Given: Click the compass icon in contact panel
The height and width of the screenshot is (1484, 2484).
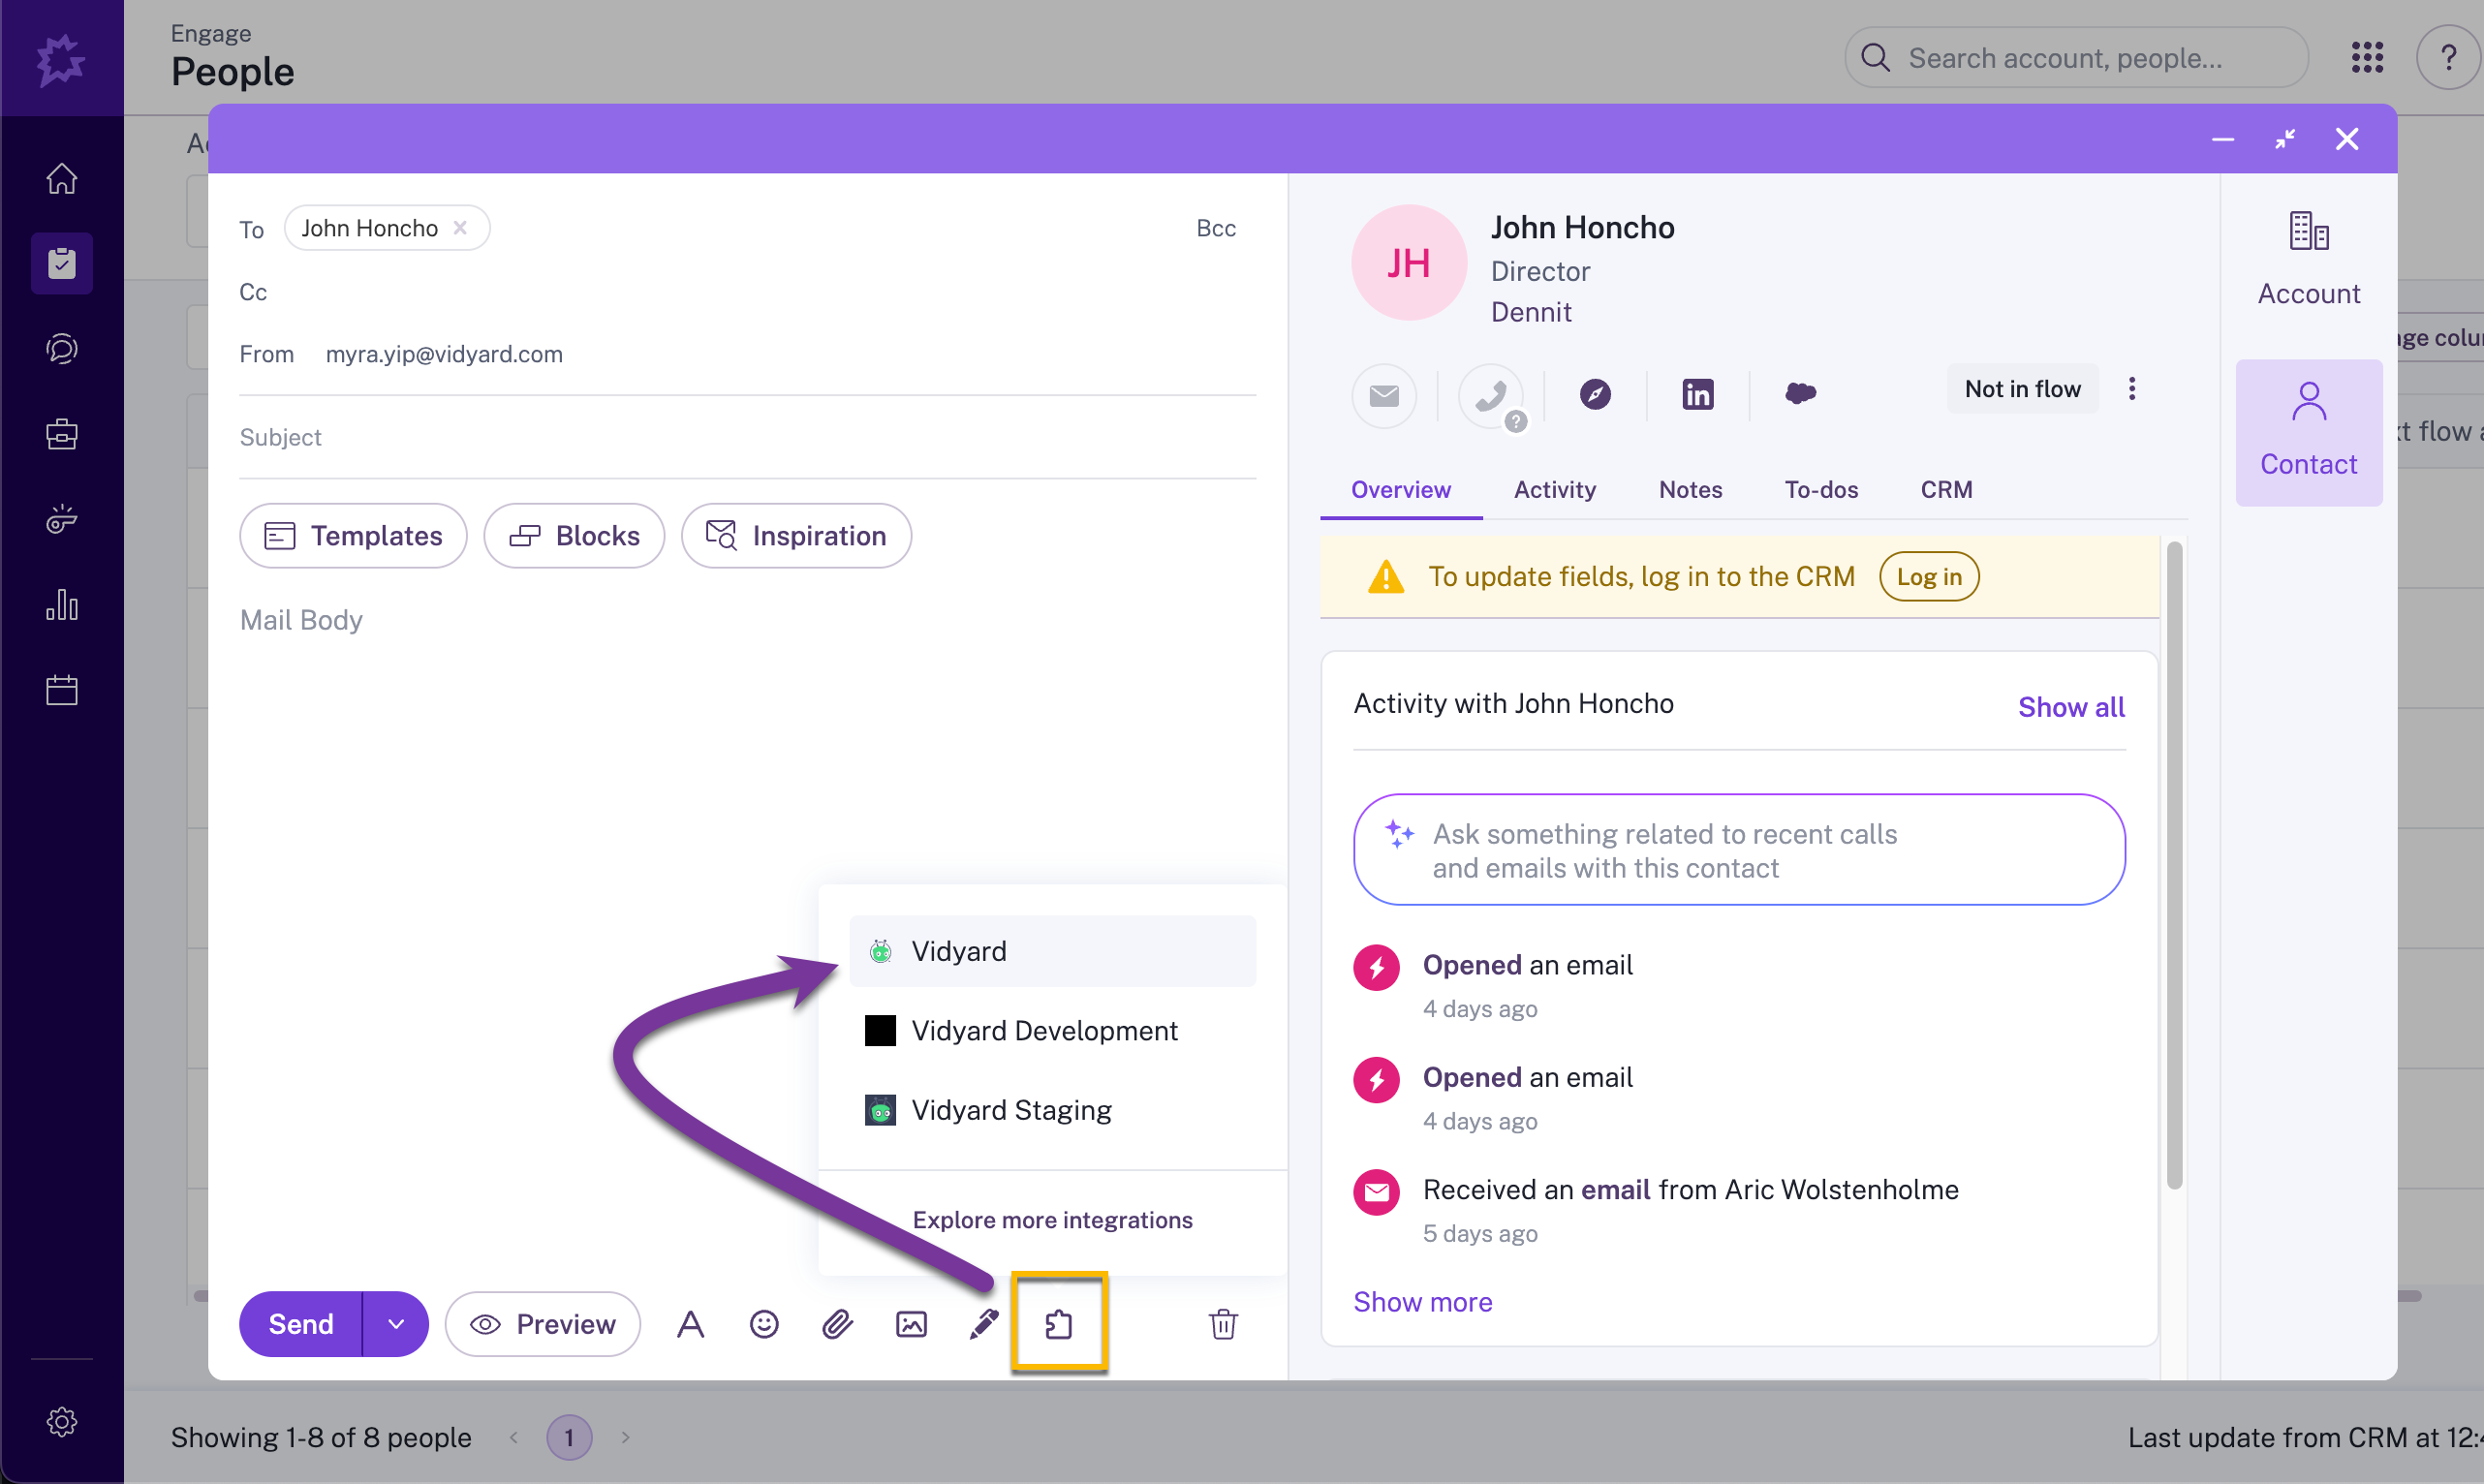Looking at the screenshot, I should pos(1595,394).
